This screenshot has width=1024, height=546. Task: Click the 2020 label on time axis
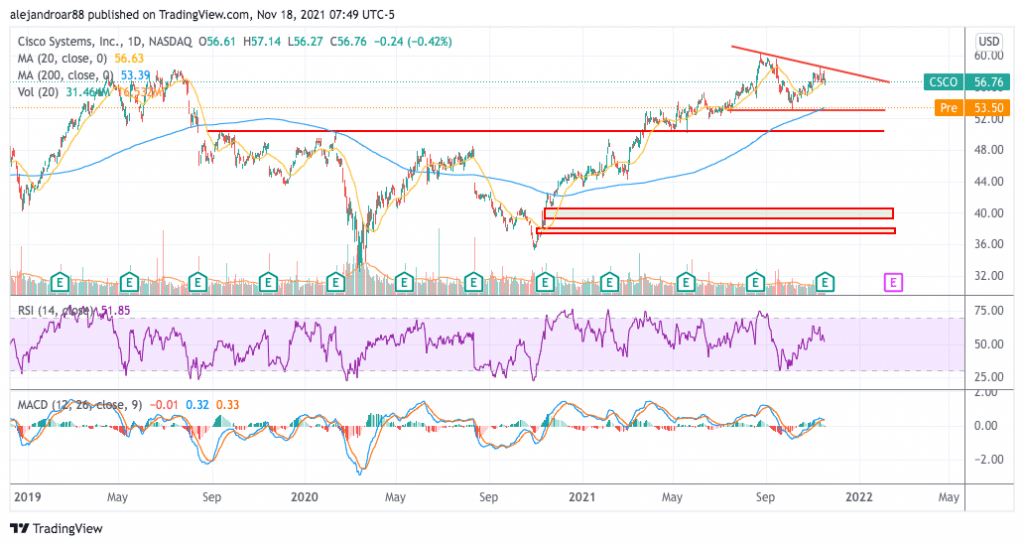pyautogui.click(x=304, y=498)
